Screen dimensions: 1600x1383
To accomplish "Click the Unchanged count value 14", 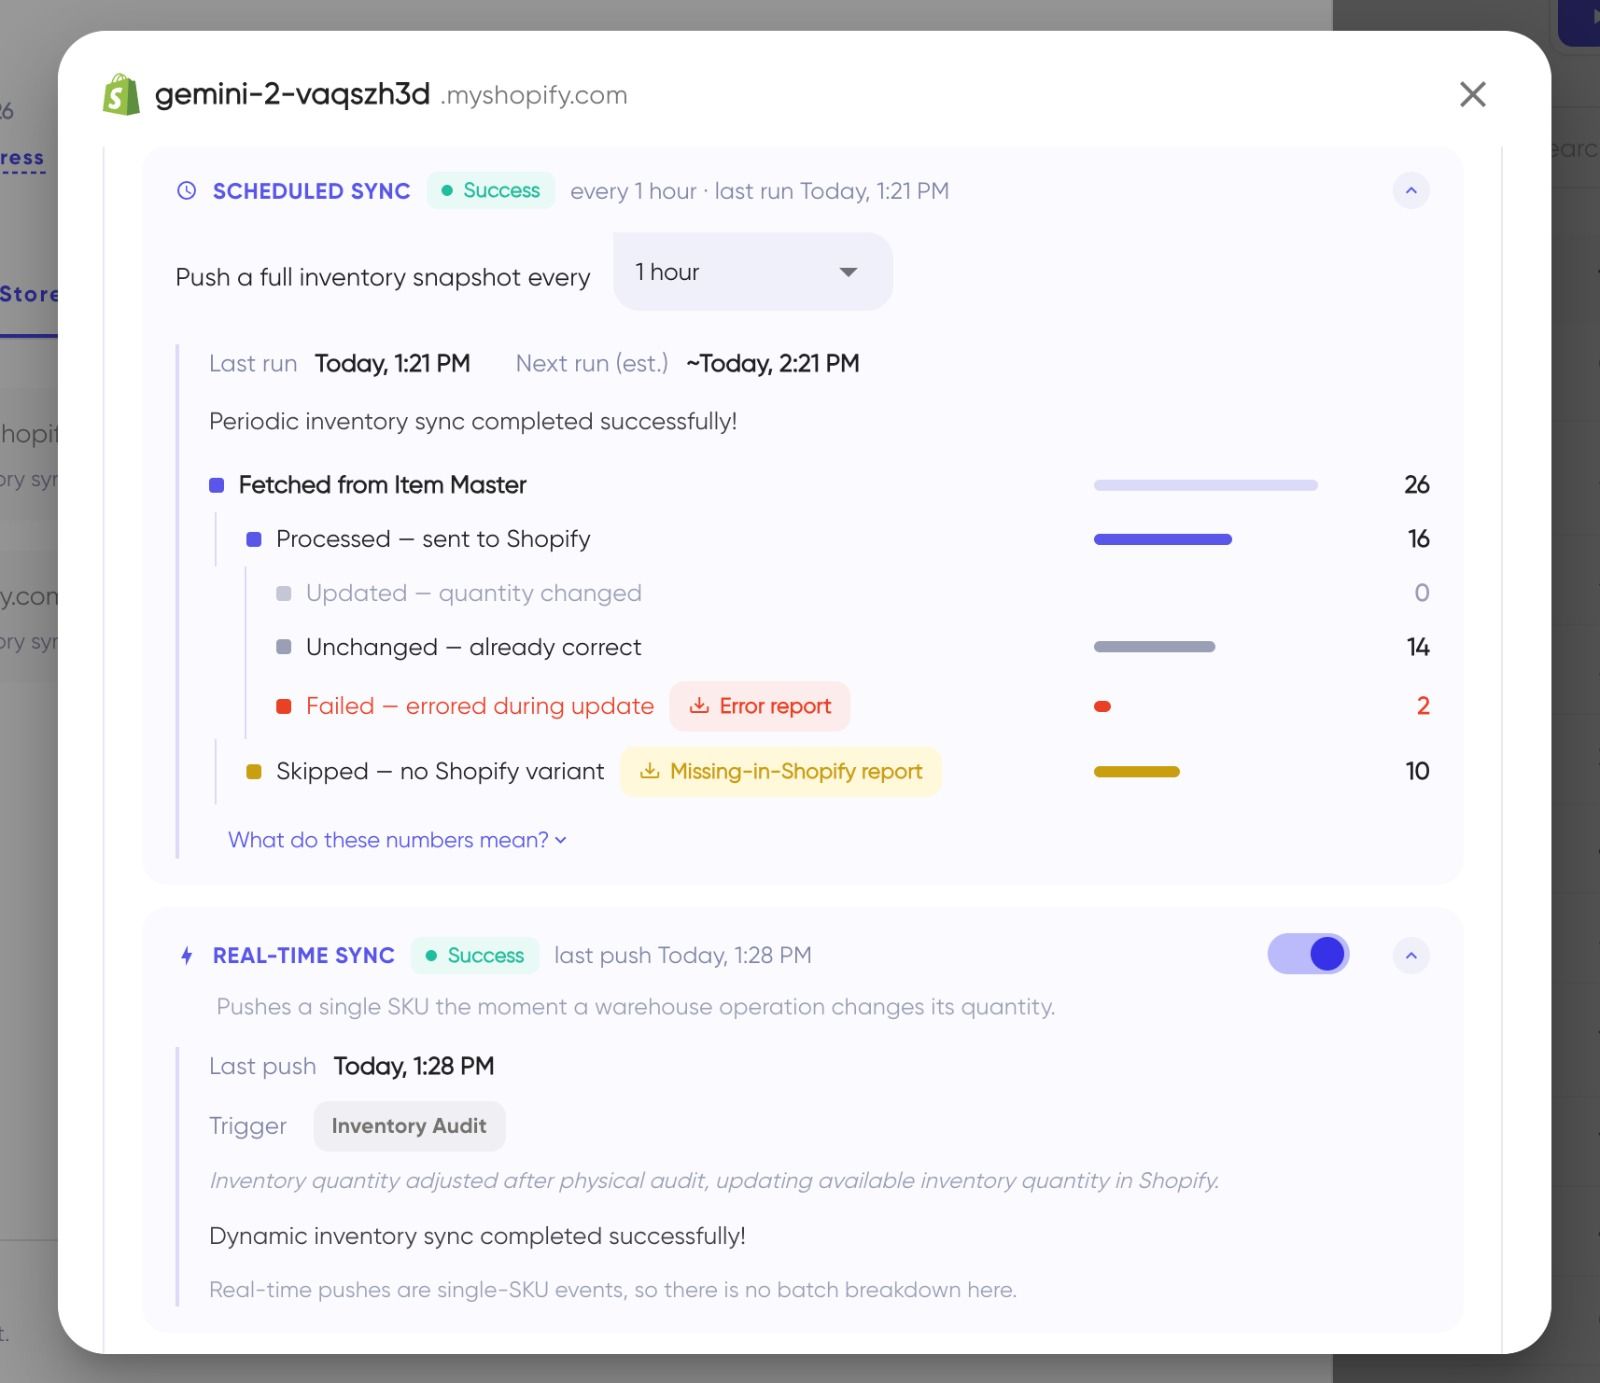I will pos(1418,647).
